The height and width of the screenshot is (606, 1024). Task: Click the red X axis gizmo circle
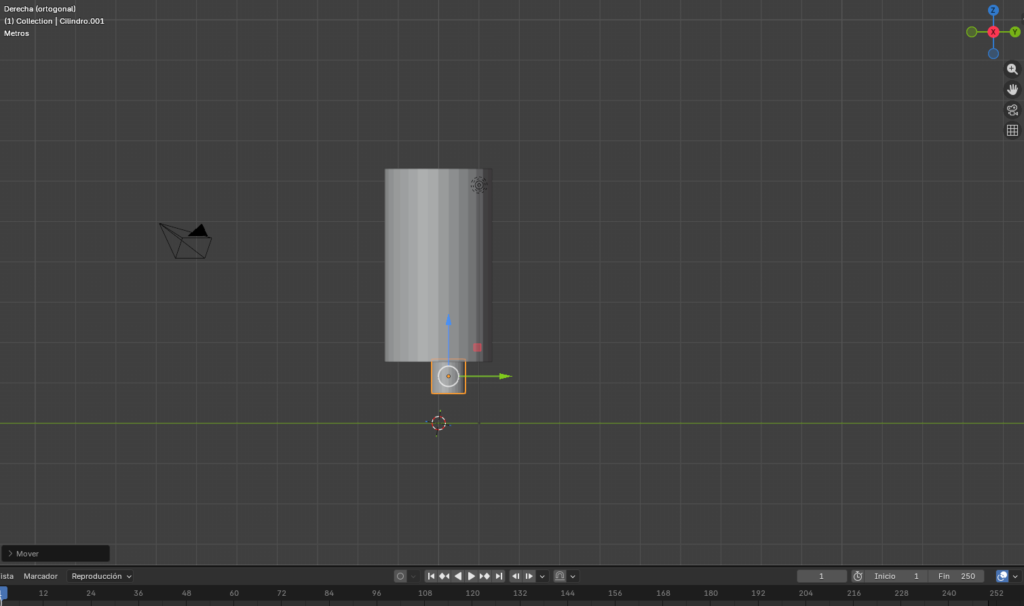tap(993, 32)
